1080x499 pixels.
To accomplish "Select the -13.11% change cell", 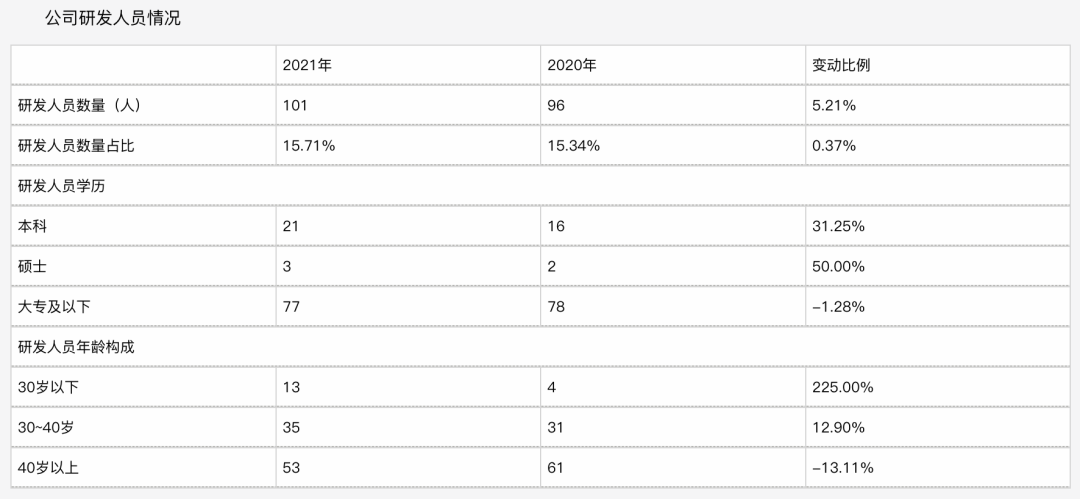I will click(x=842, y=467).
